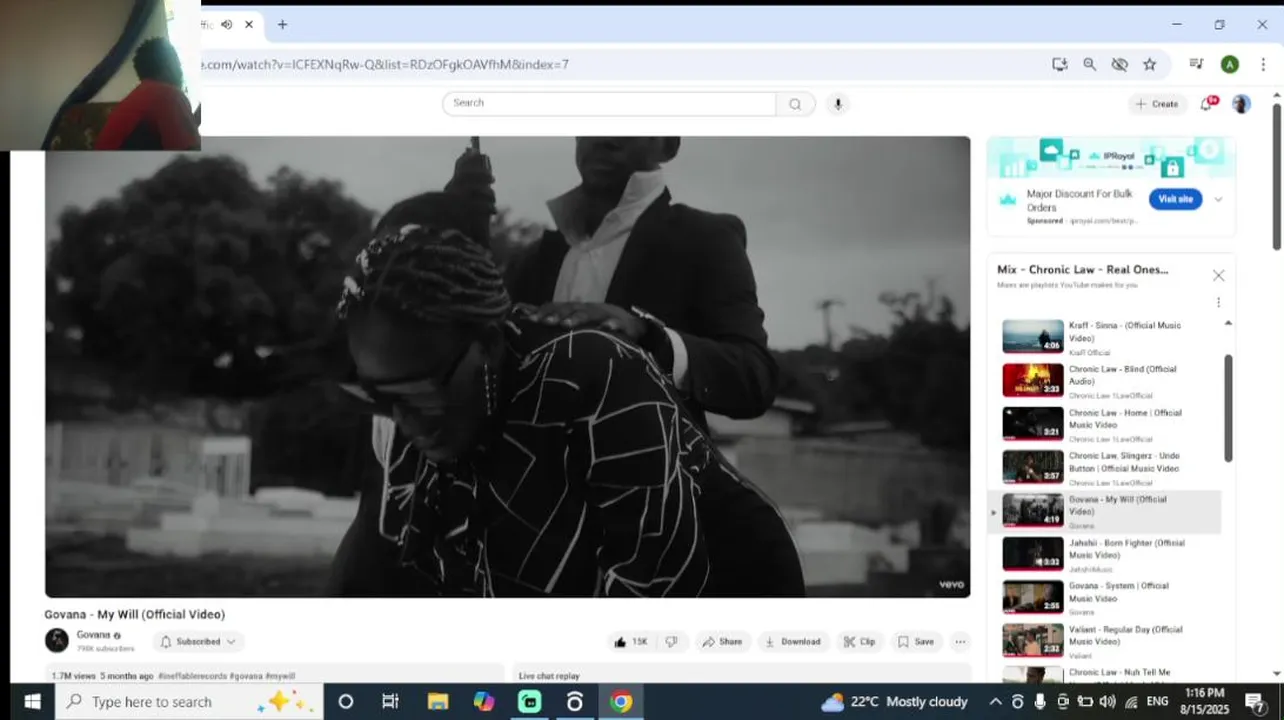Click install app icon in address bar
This screenshot has height=720, width=1284.
click(x=1060, y=64)
